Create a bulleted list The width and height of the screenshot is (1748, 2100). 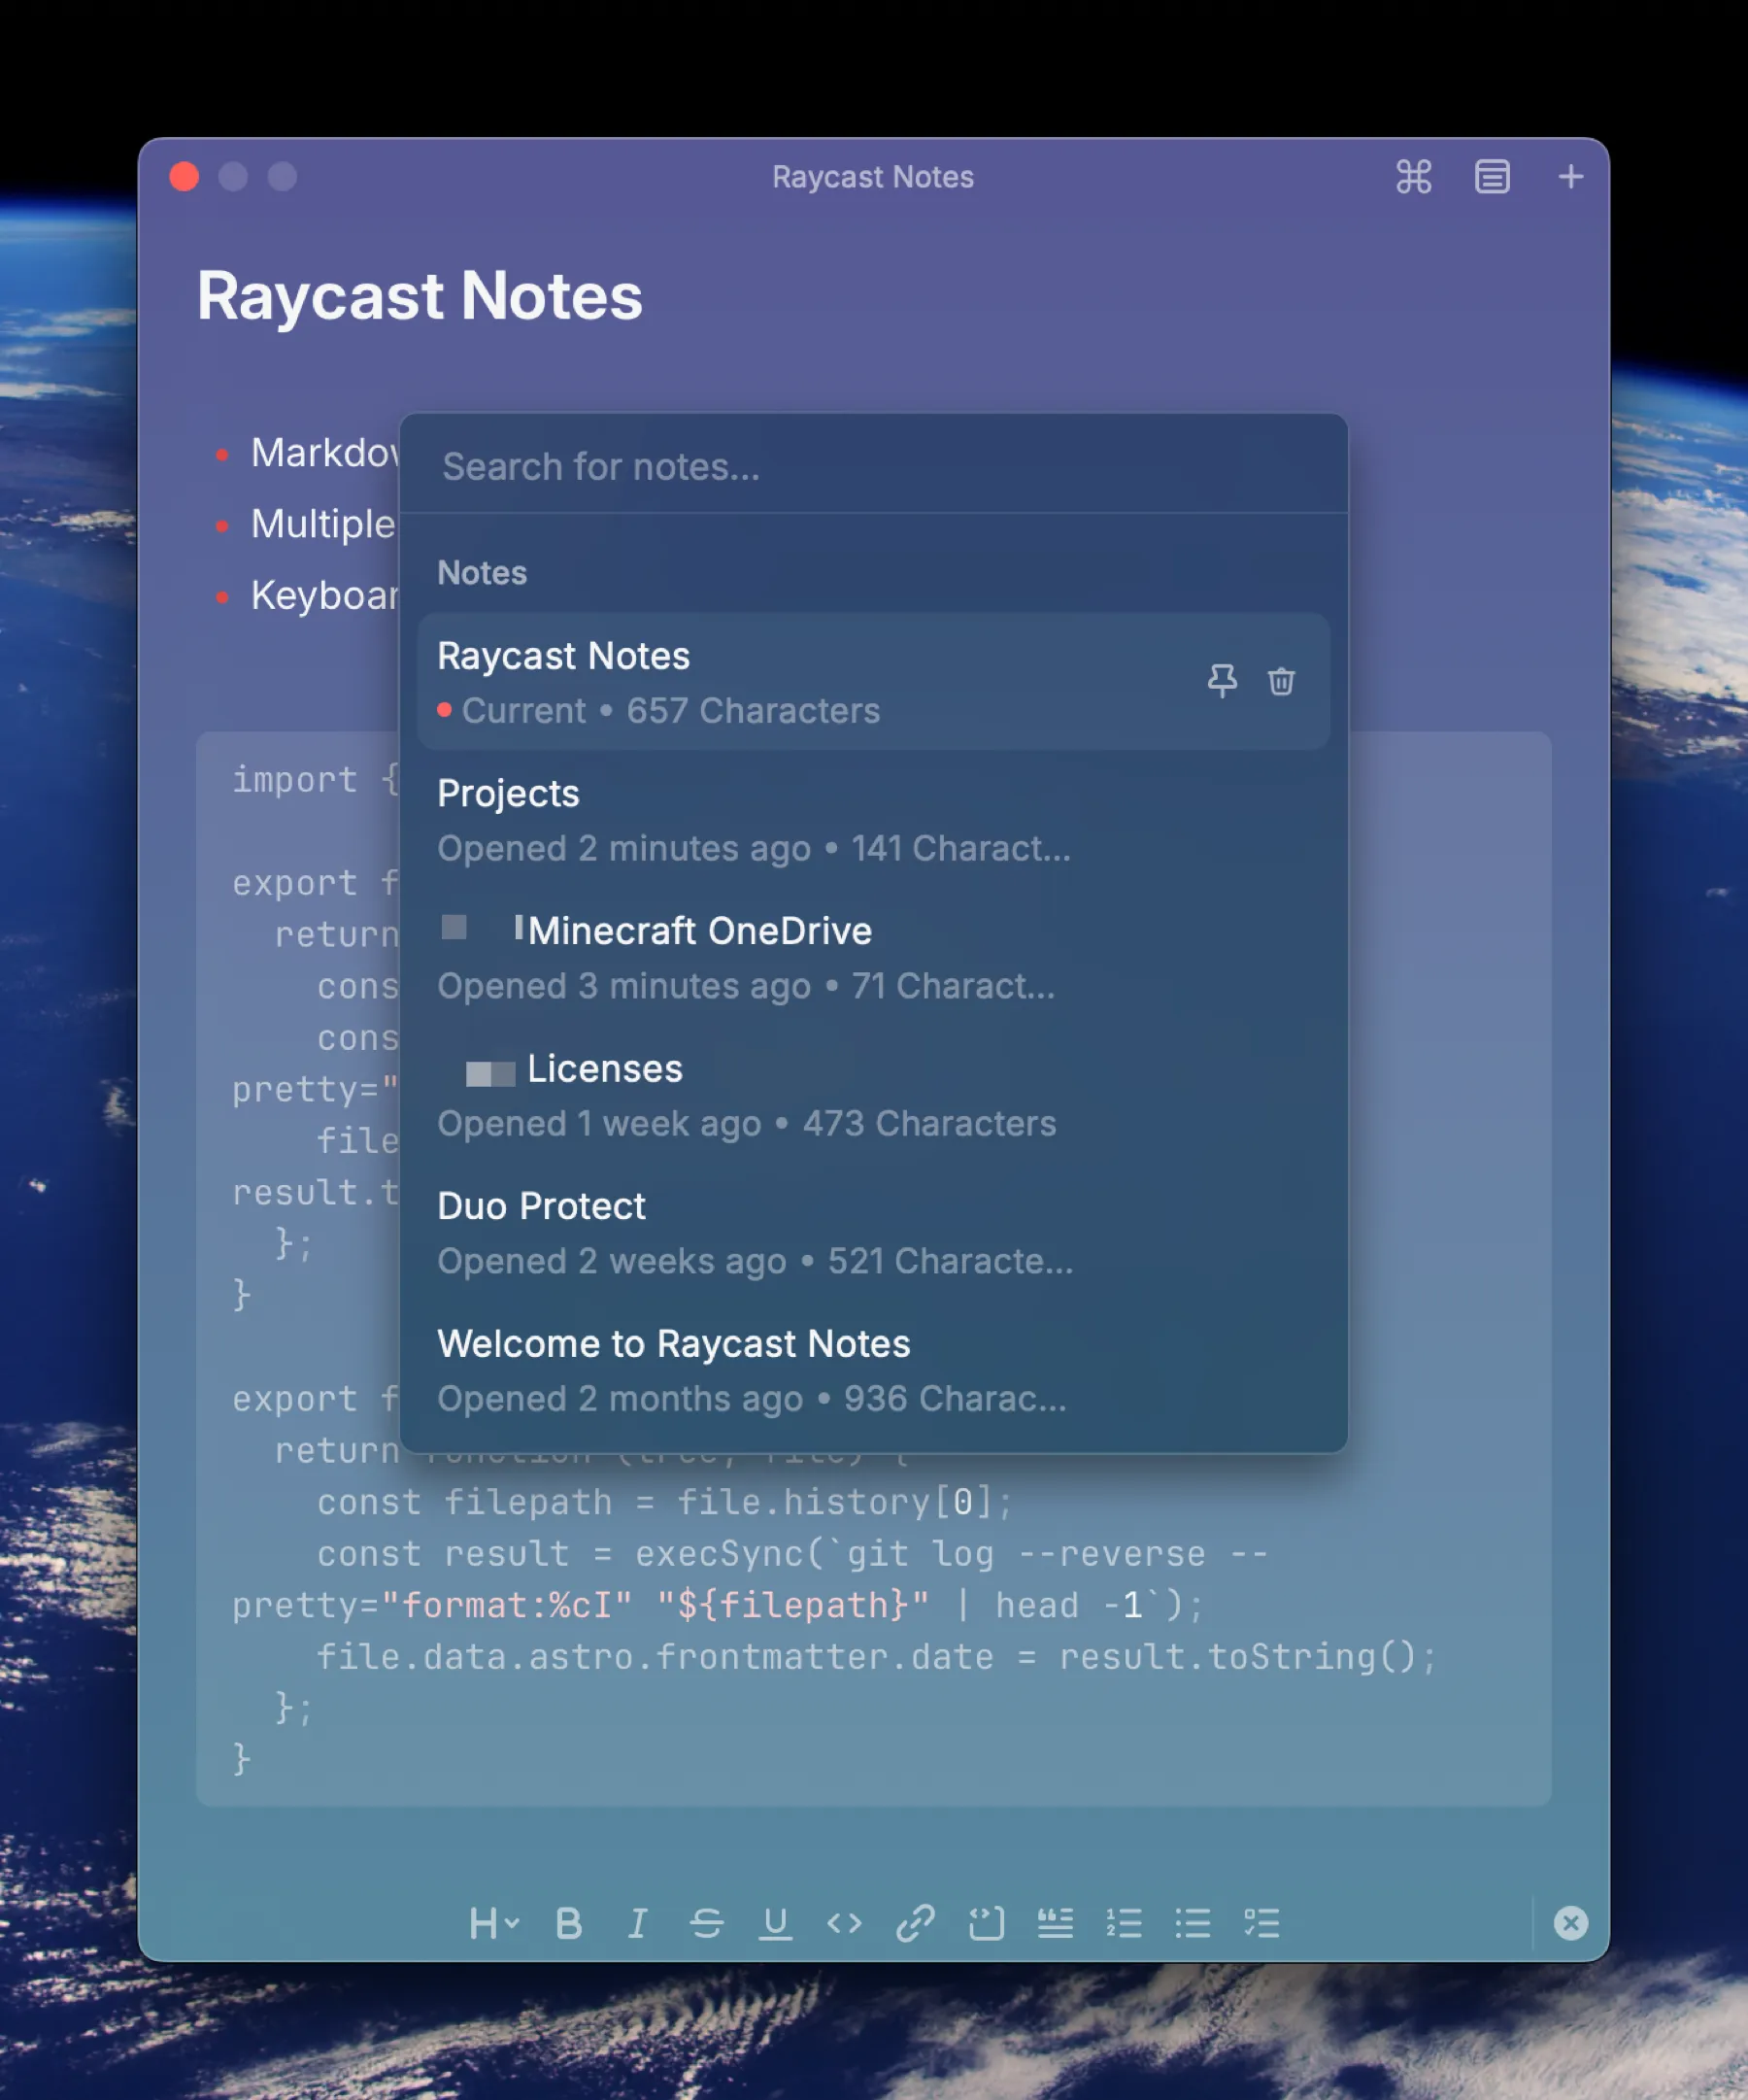coord(1193,1922)
